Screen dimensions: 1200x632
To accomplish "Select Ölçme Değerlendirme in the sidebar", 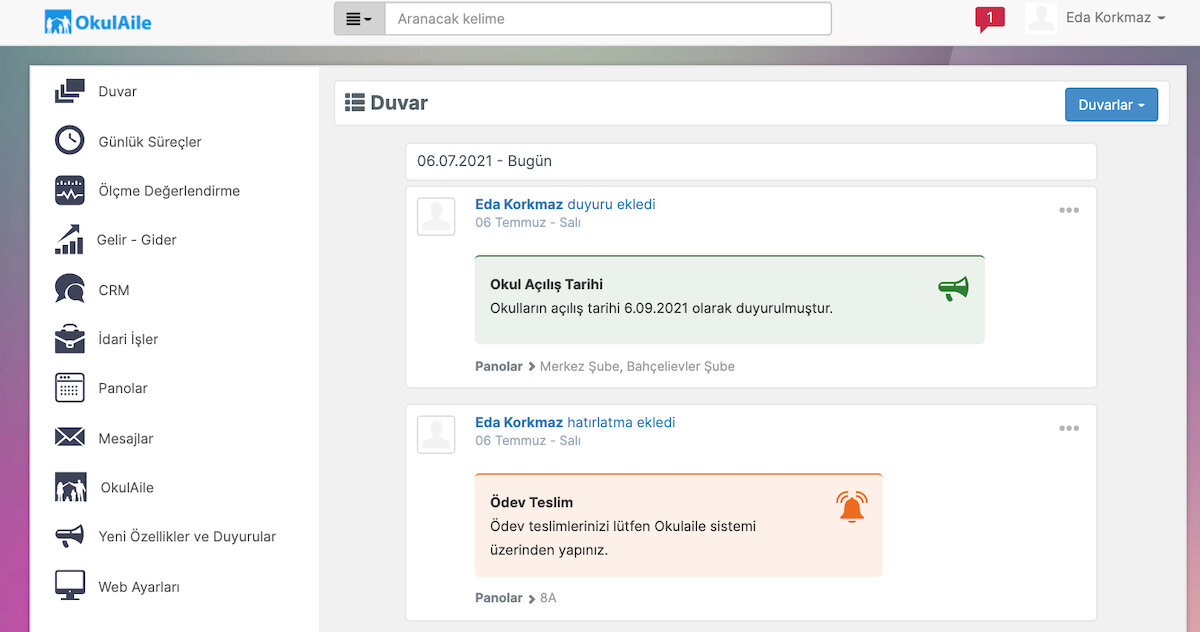I will (x=169, y=191).
